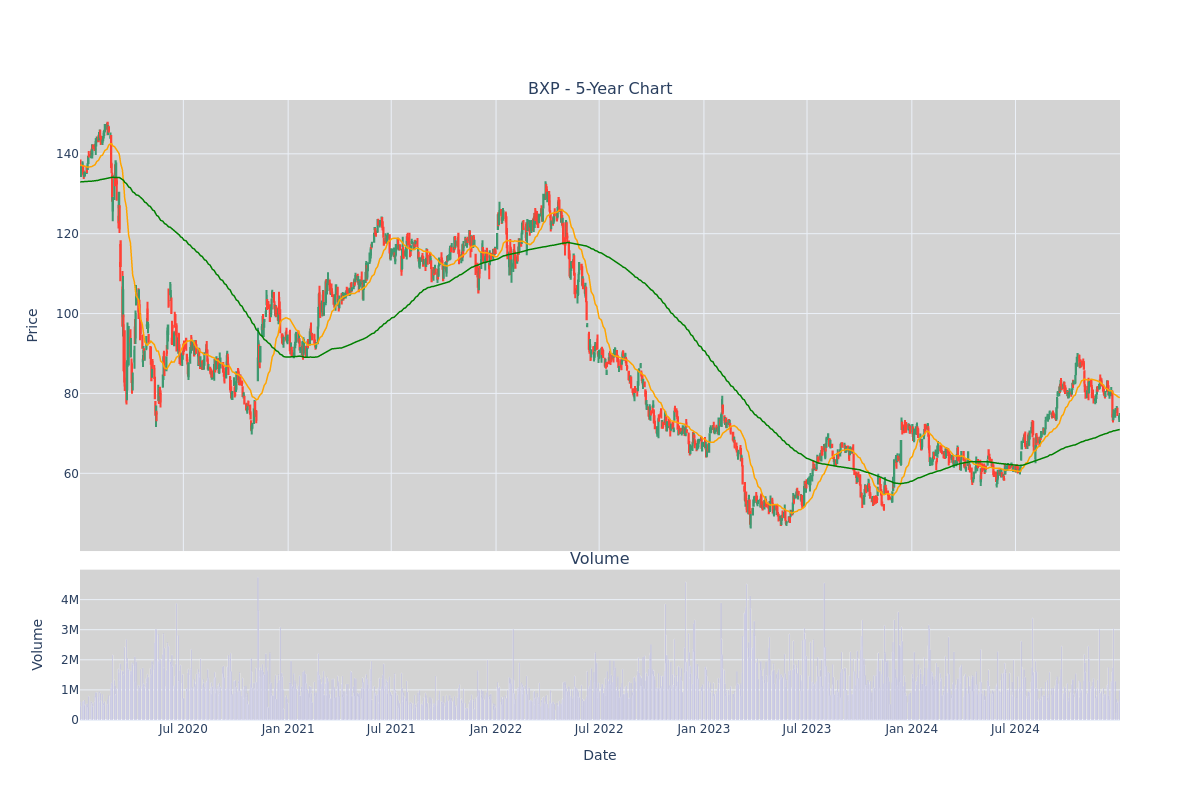Image resolution: width=1200 pixels, height=800 pixels.
Task: Click the 60 price tick label
Action: point(71,474)
